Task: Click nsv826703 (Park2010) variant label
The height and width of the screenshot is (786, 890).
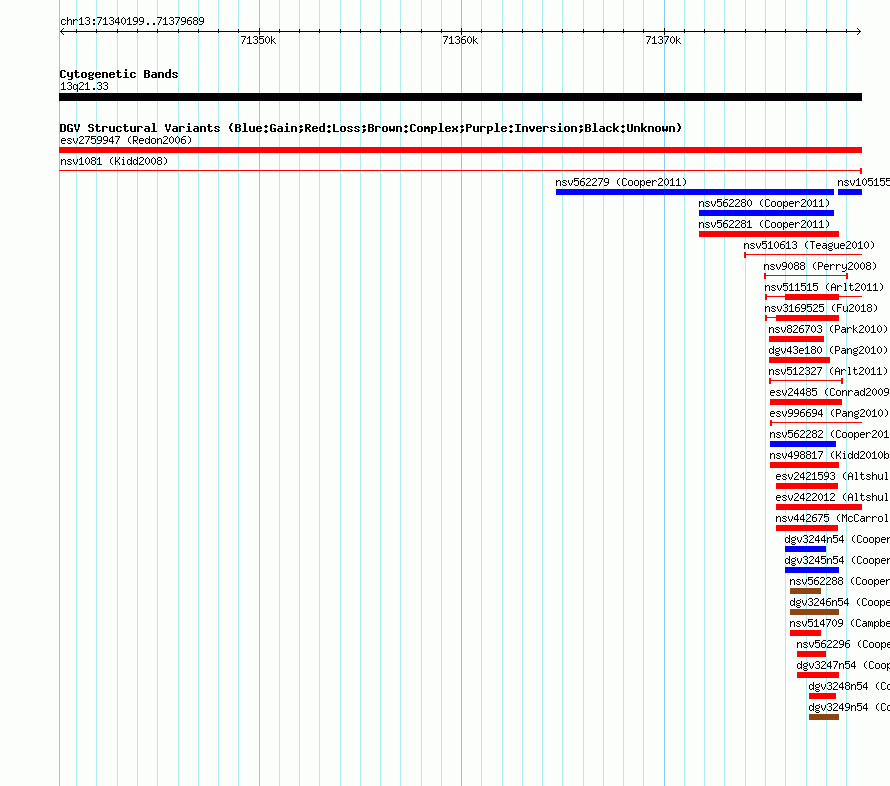Action: (828, 329)
